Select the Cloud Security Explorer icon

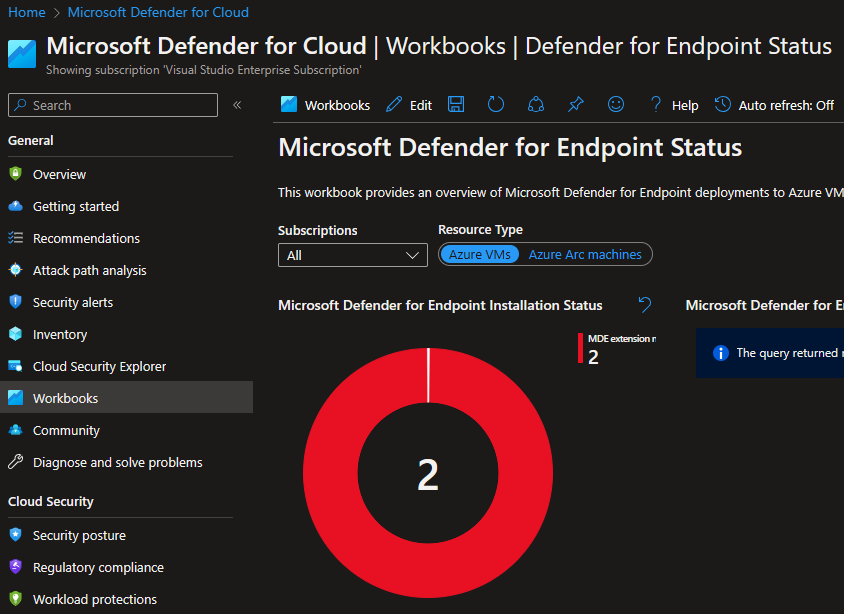click(14, 366)
